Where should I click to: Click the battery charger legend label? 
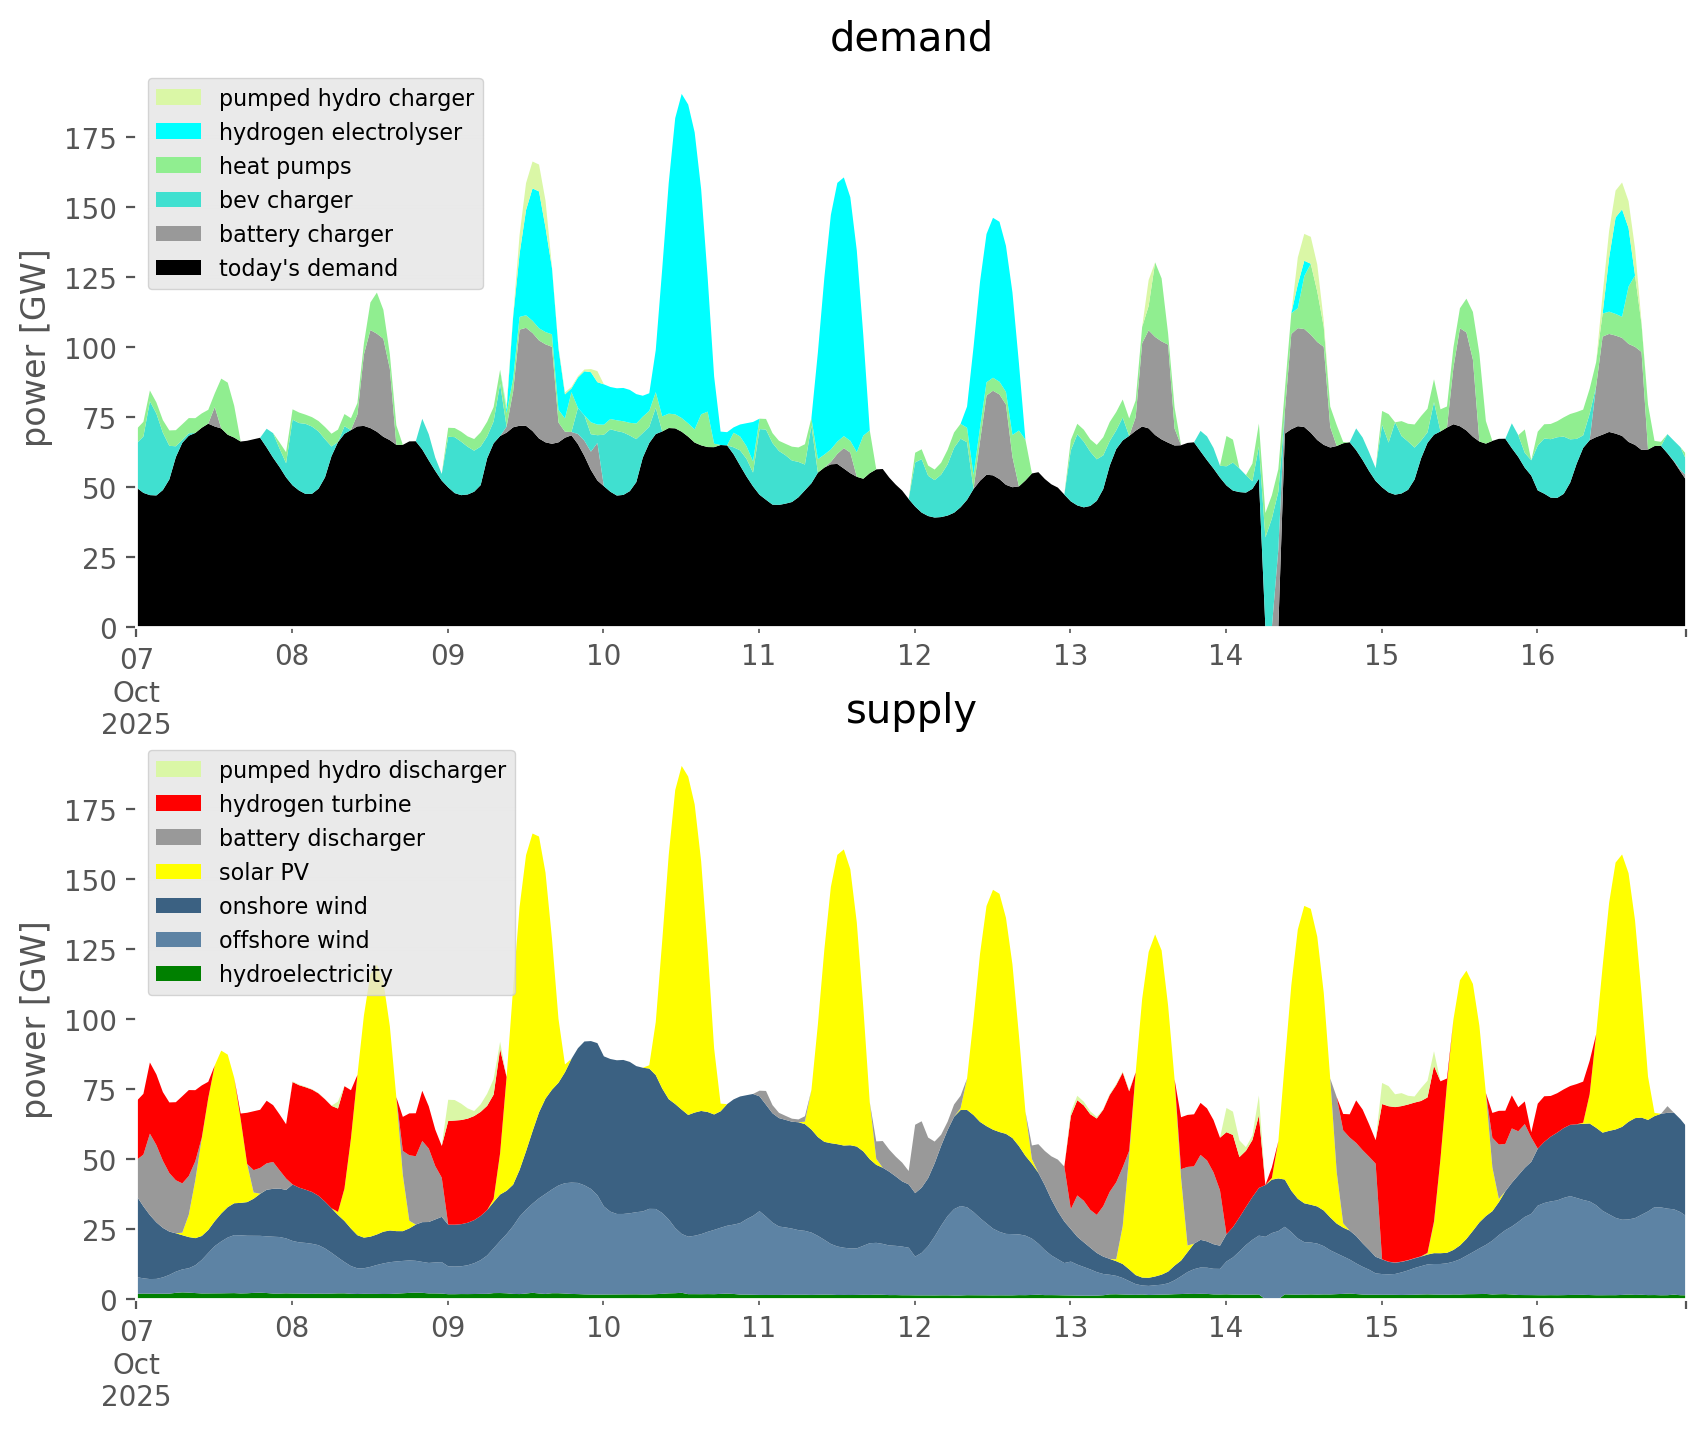[x=305, y=234]
